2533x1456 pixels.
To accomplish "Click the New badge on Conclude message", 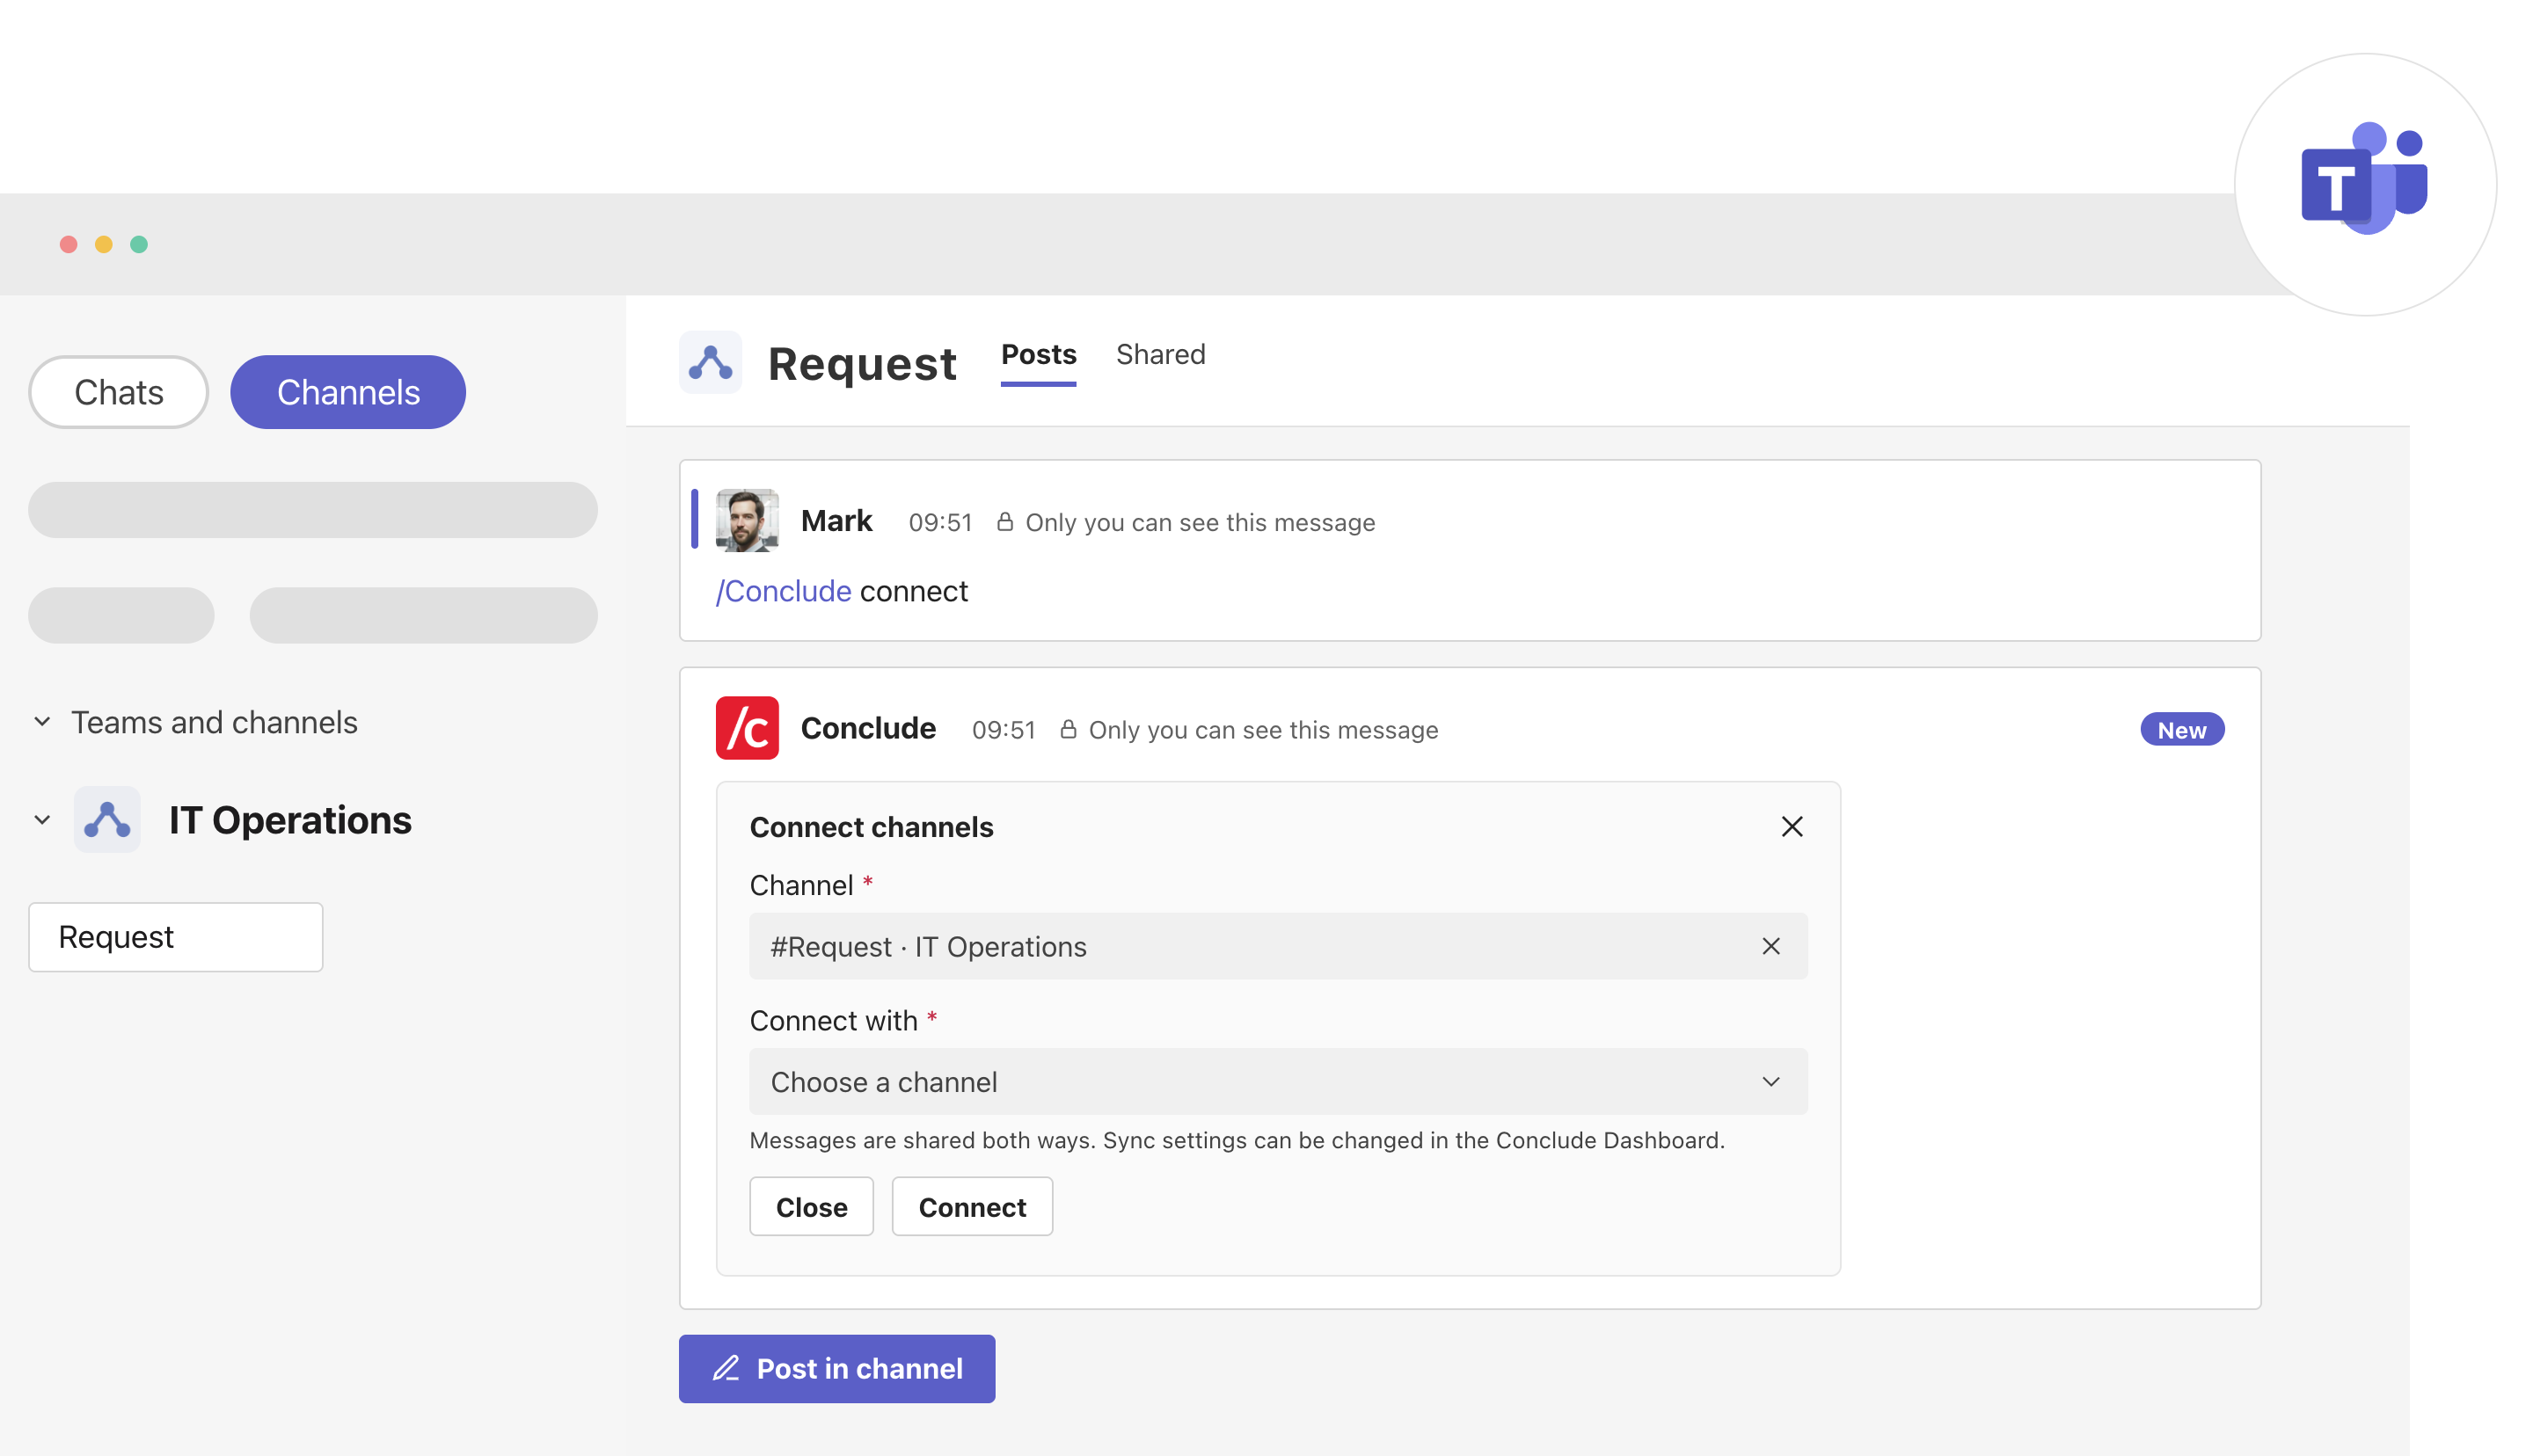I will (x=2181, y=730).
